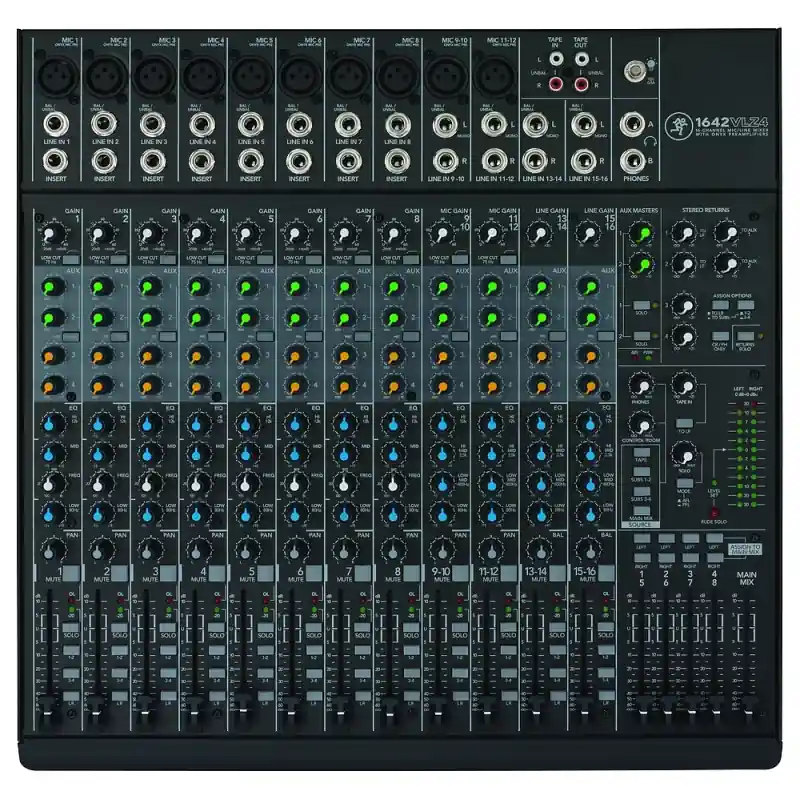This screenshot has height=800, width=800.
Task: Click the LOW EQ knob on channel 8
Action: click(393, 514)
